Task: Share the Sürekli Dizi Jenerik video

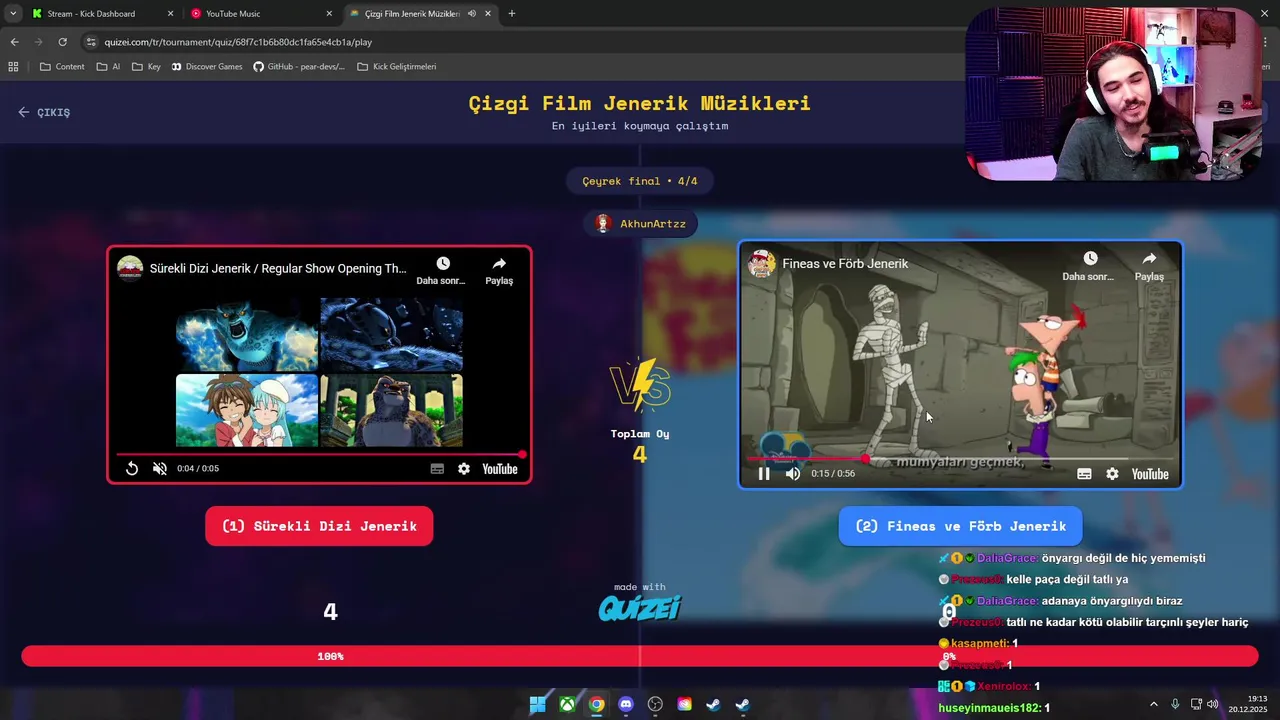Action: click(x=499, y=270)
